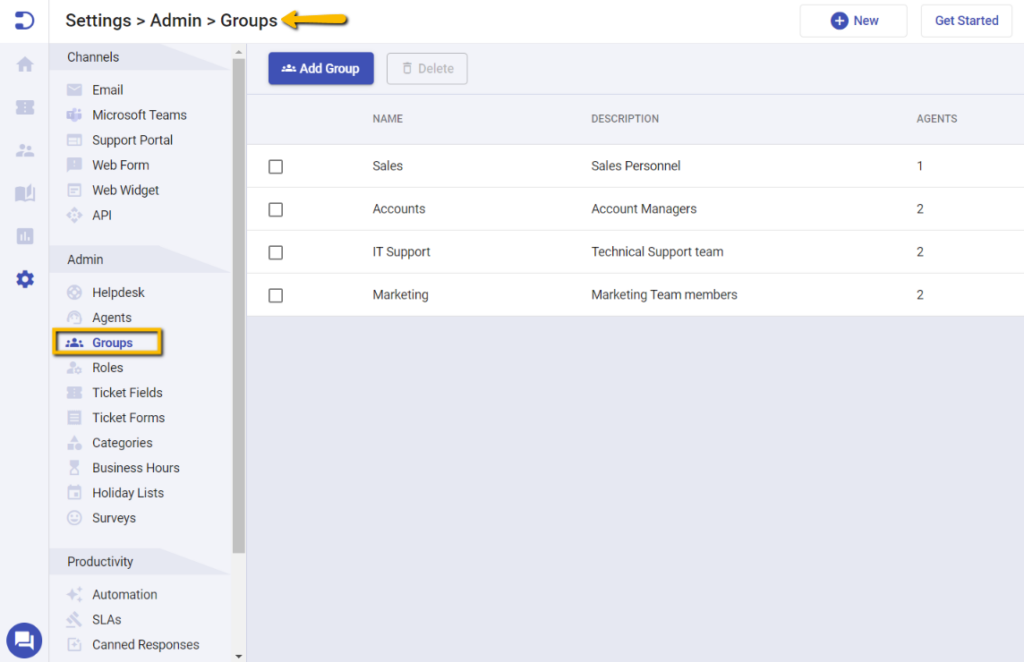Click the Microsoft Teams icon

74,115
